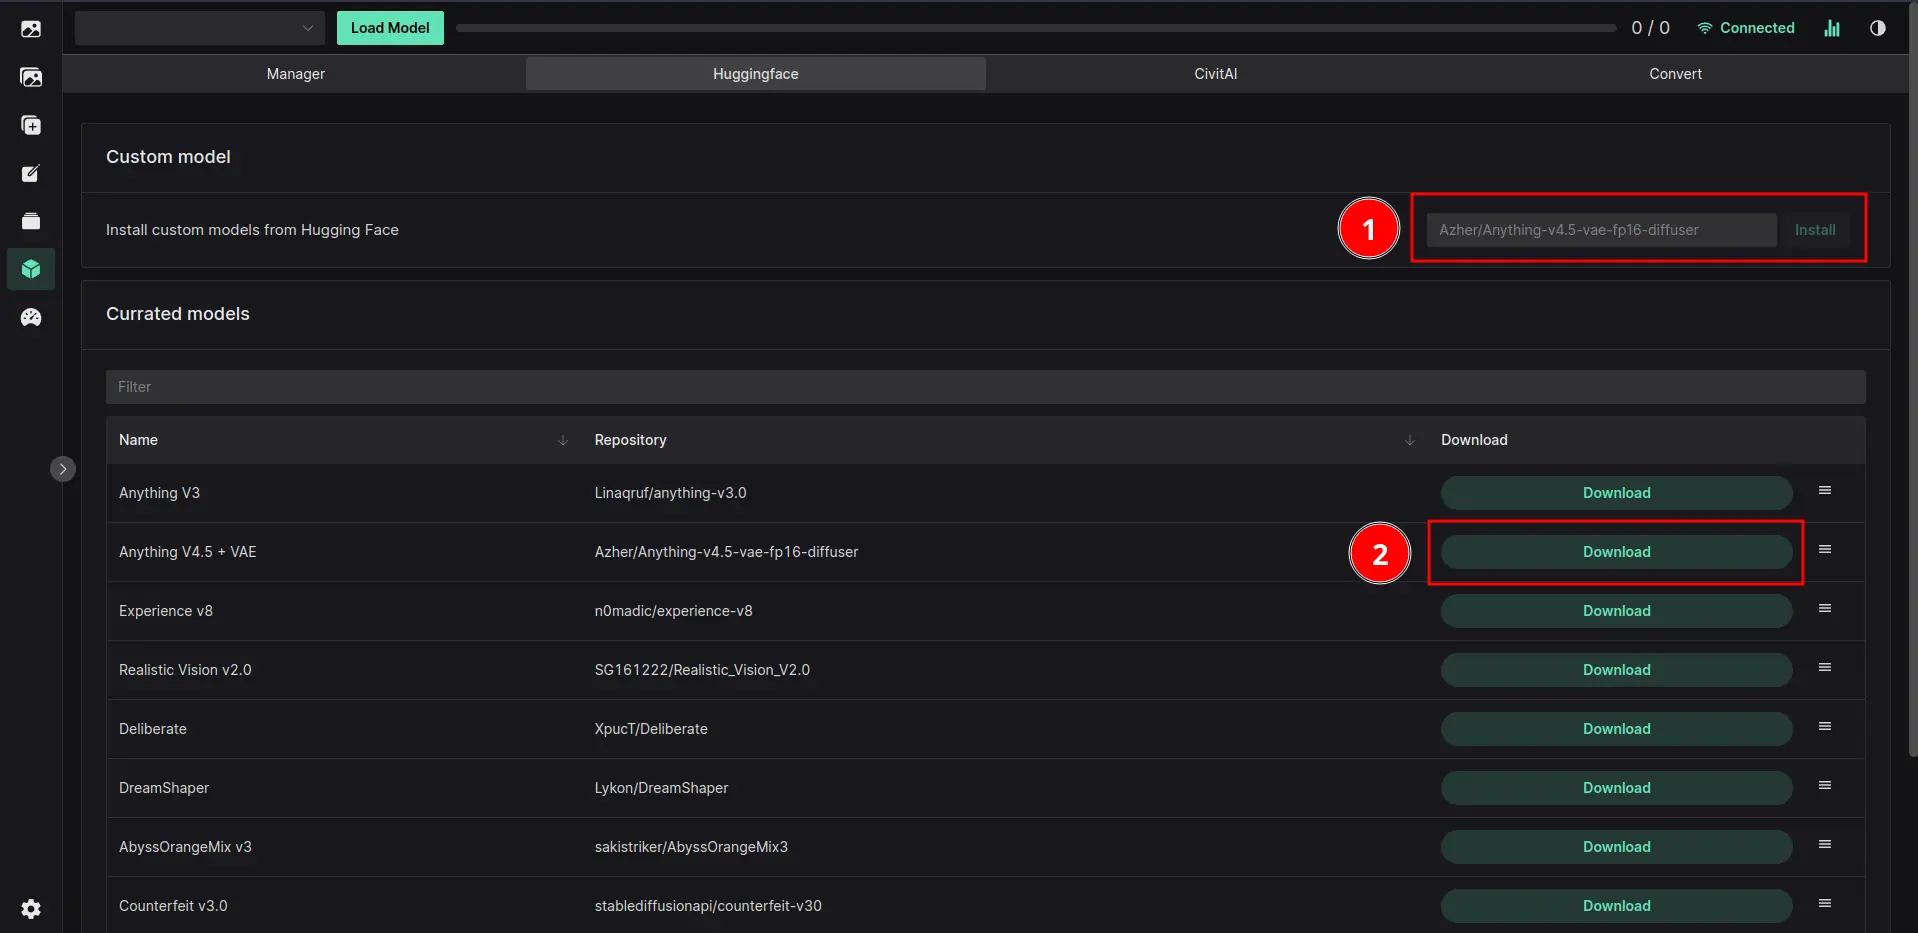Image resolution: width=1918 pixels, height=933 pixels.
Task: Select the sakistriker/AbyssOrangeMix3 repository text
Action: pyautogui.click(x=691, y=847)
